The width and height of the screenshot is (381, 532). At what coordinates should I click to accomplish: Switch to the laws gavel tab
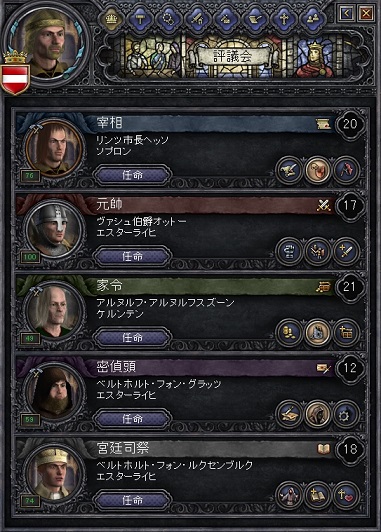[140, 19]
